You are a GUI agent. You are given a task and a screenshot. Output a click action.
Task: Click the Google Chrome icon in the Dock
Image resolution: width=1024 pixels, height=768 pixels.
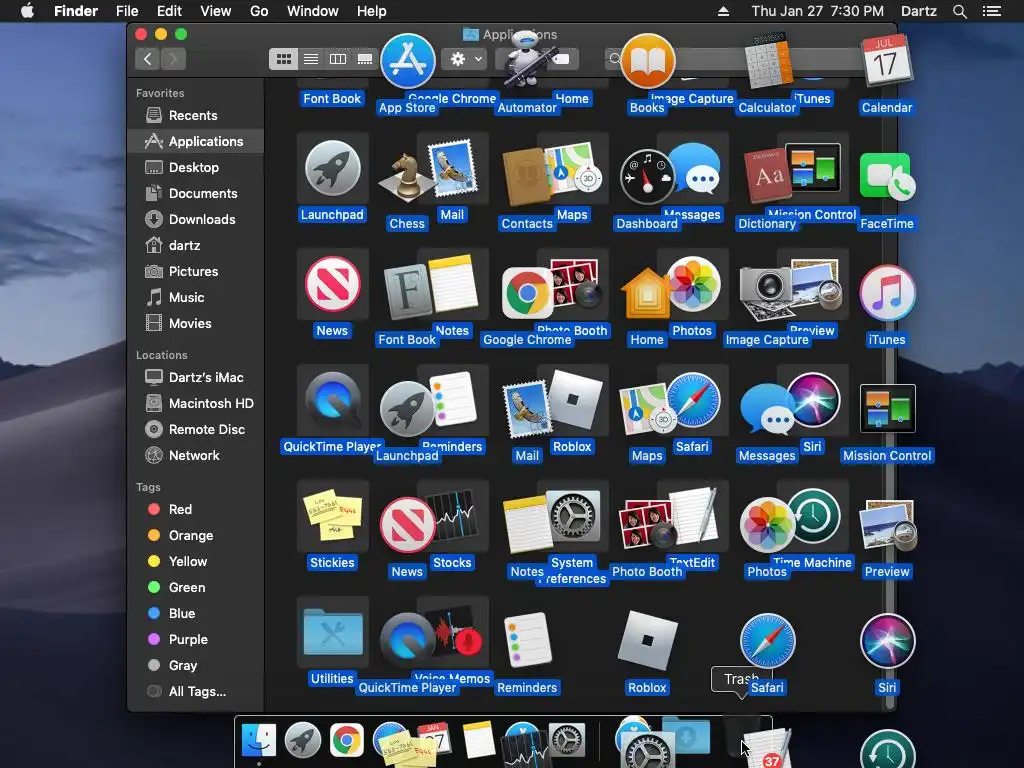point(346,741)
